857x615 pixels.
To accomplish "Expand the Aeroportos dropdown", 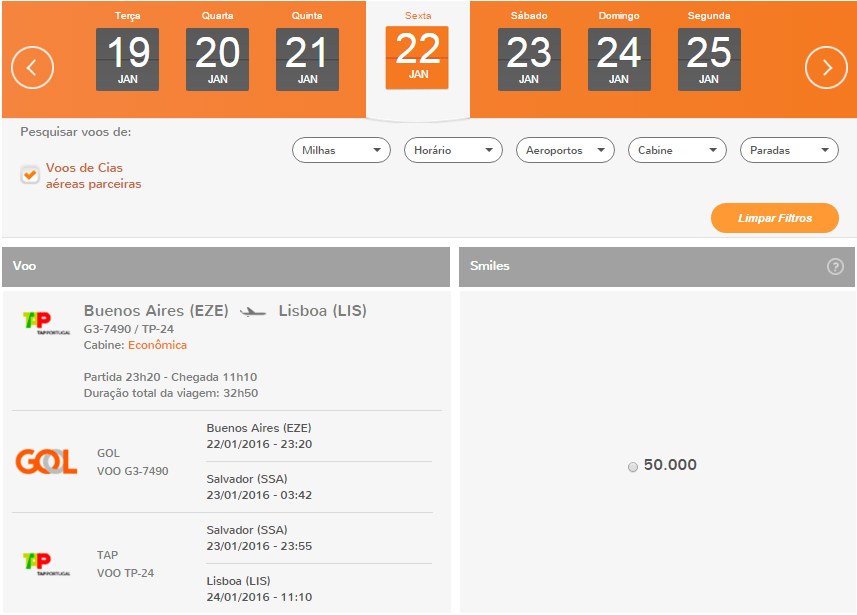I will click(565, 150).
